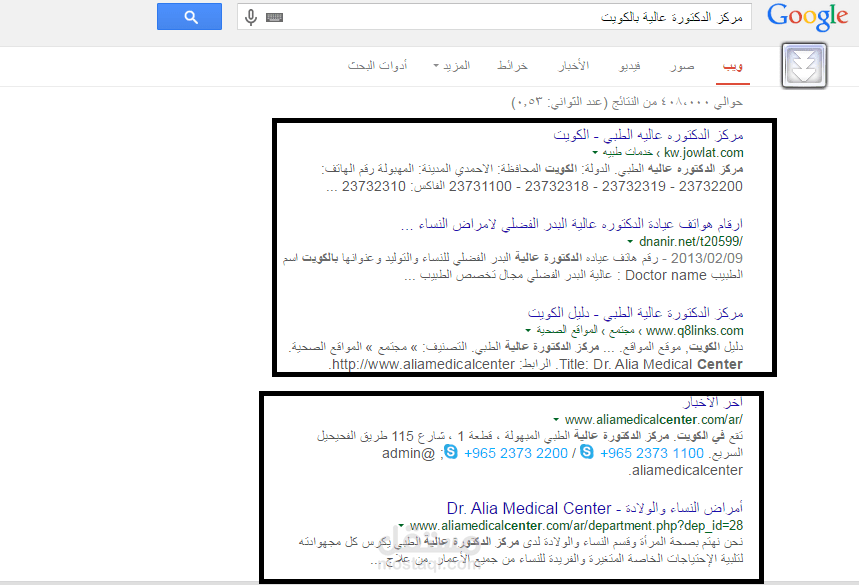Open result مركز الدكتوره عاليه الطبي - الكويت
The width and height of the screenshot is (859, 585).
(x=648, y=135)
